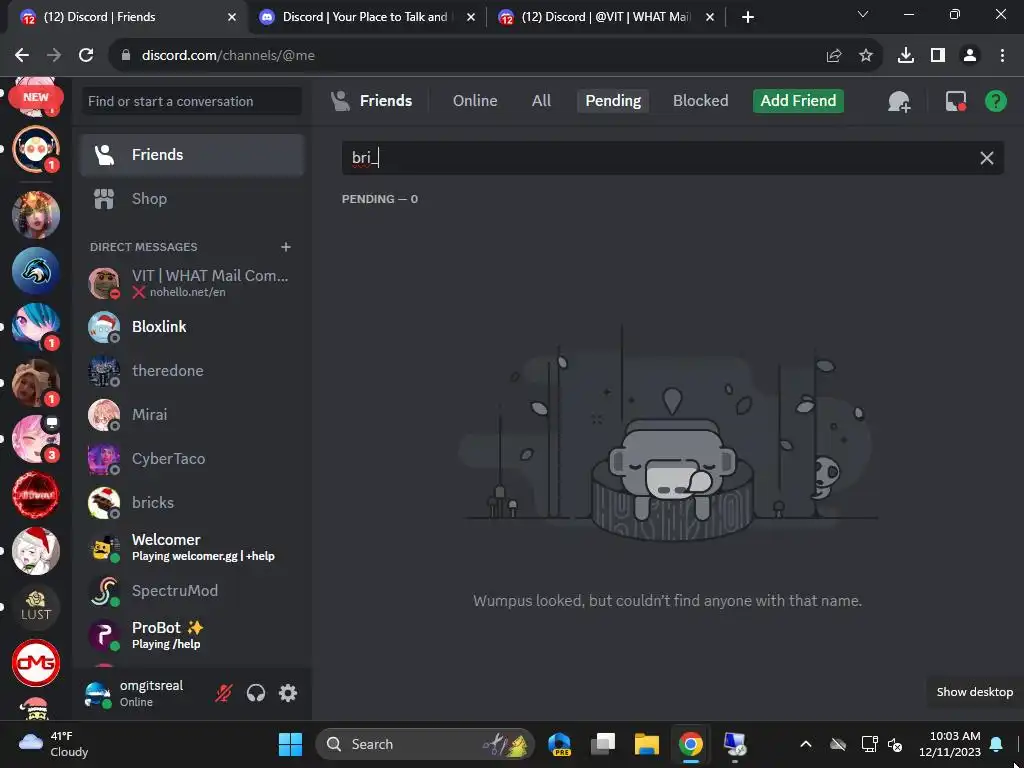The width and height of the screenshot is (1024, 768).
Task: Toggle the microphone mute icon
Action: click(223, 693)
